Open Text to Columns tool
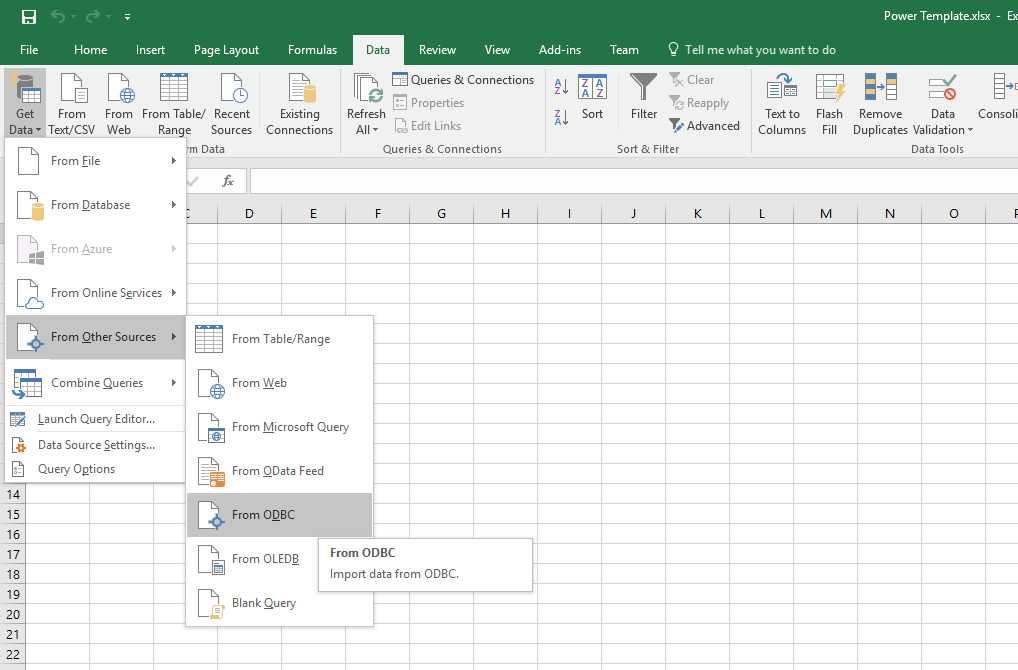 click(781, 90)
